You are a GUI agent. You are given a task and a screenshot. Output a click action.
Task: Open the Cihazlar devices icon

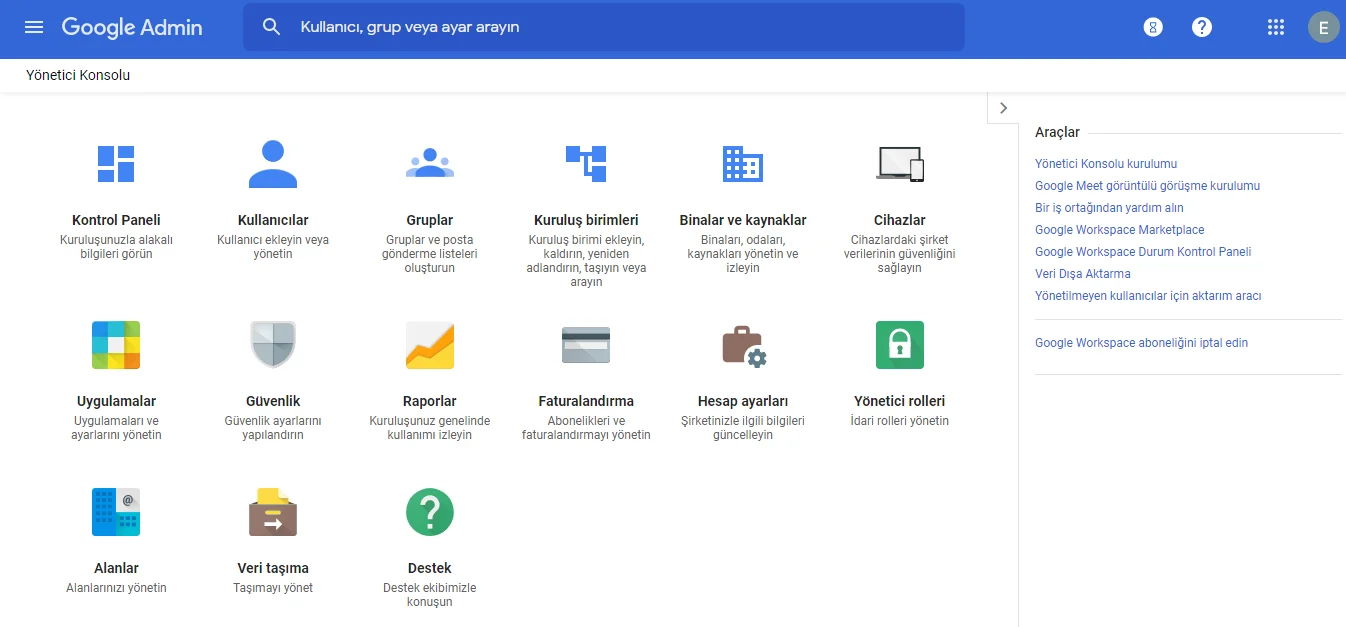[900, 164]
